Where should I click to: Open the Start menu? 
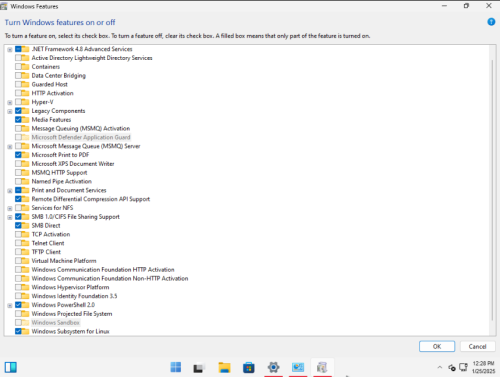pos(176,367)
